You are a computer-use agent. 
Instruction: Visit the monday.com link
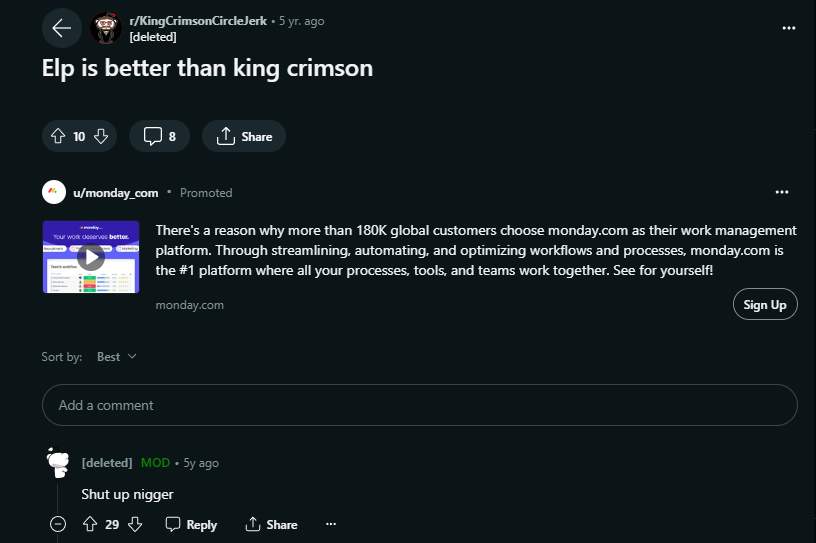(190, 305)
